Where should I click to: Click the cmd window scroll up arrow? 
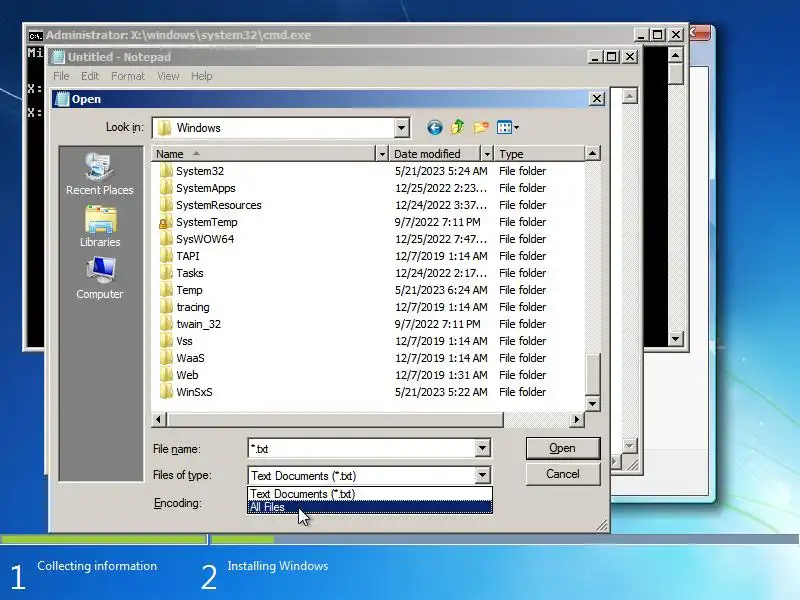point(676,55)
